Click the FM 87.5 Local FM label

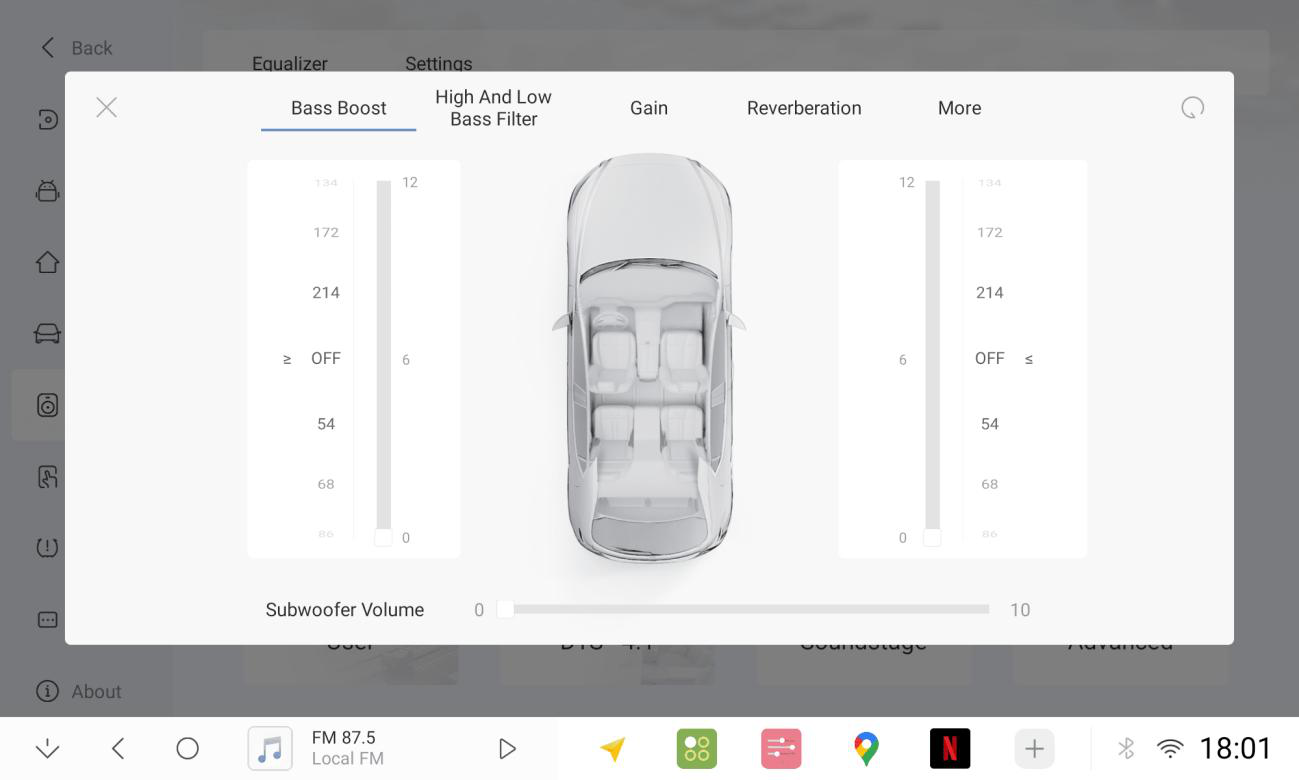pos(348,748)
